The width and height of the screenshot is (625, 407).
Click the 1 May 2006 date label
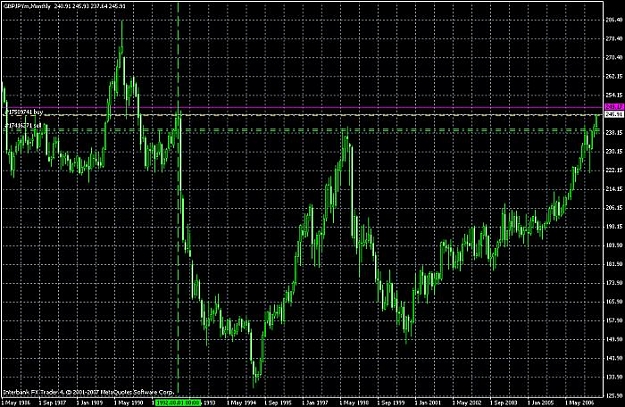(x=579, y=403)
